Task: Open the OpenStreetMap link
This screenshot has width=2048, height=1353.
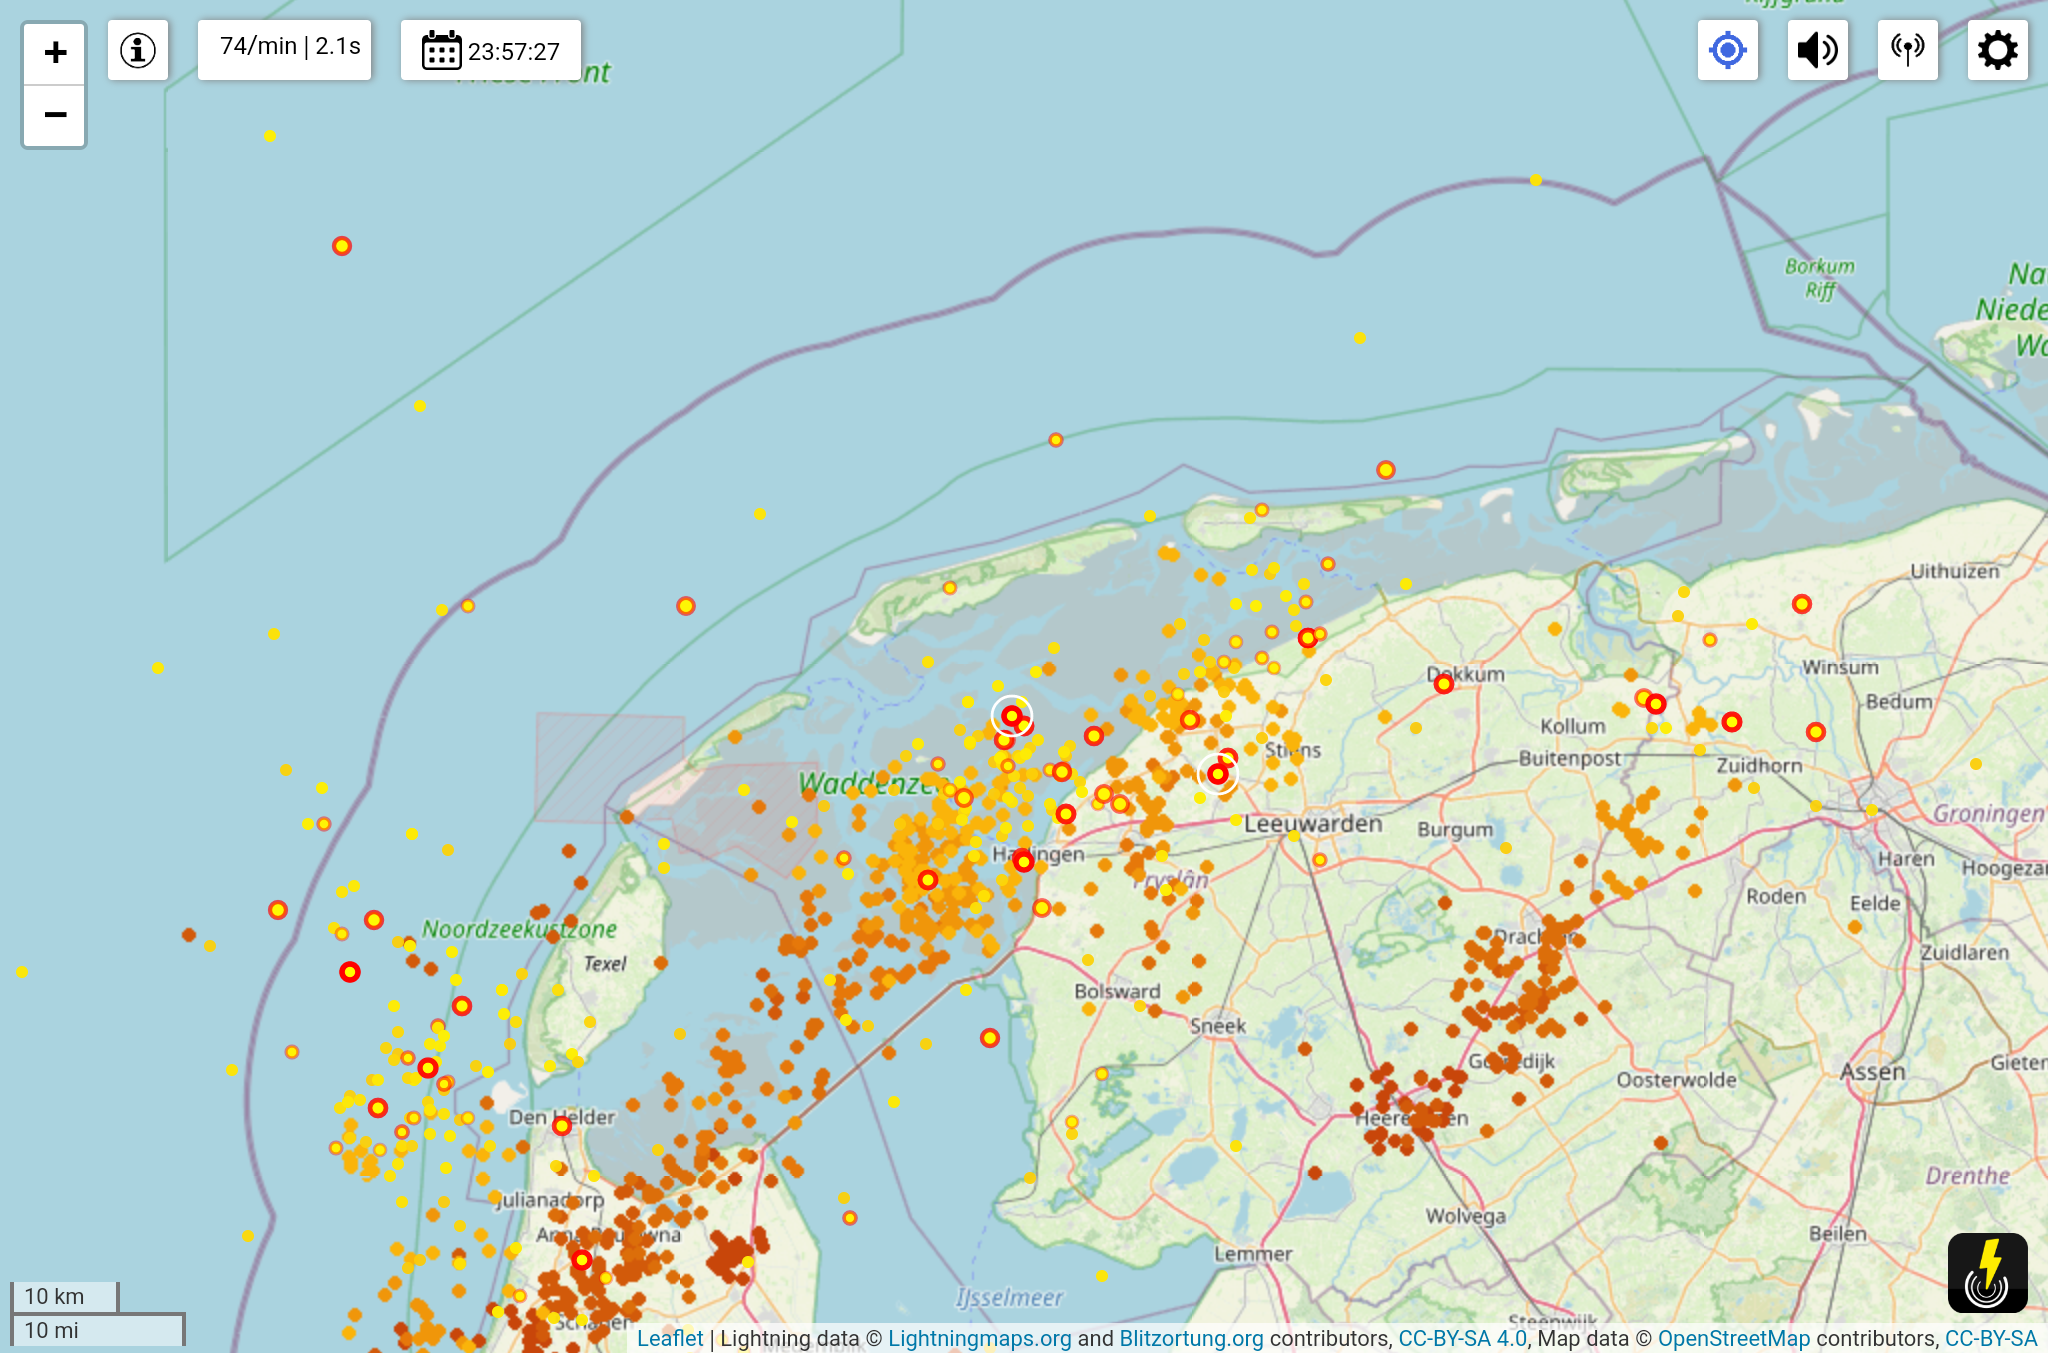Action: pos(1733,1338)
